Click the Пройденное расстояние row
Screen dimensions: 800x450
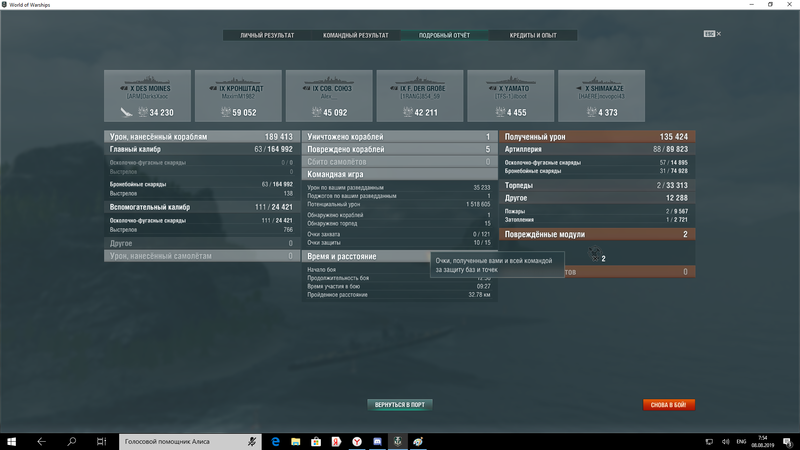[x=399, y=295]
